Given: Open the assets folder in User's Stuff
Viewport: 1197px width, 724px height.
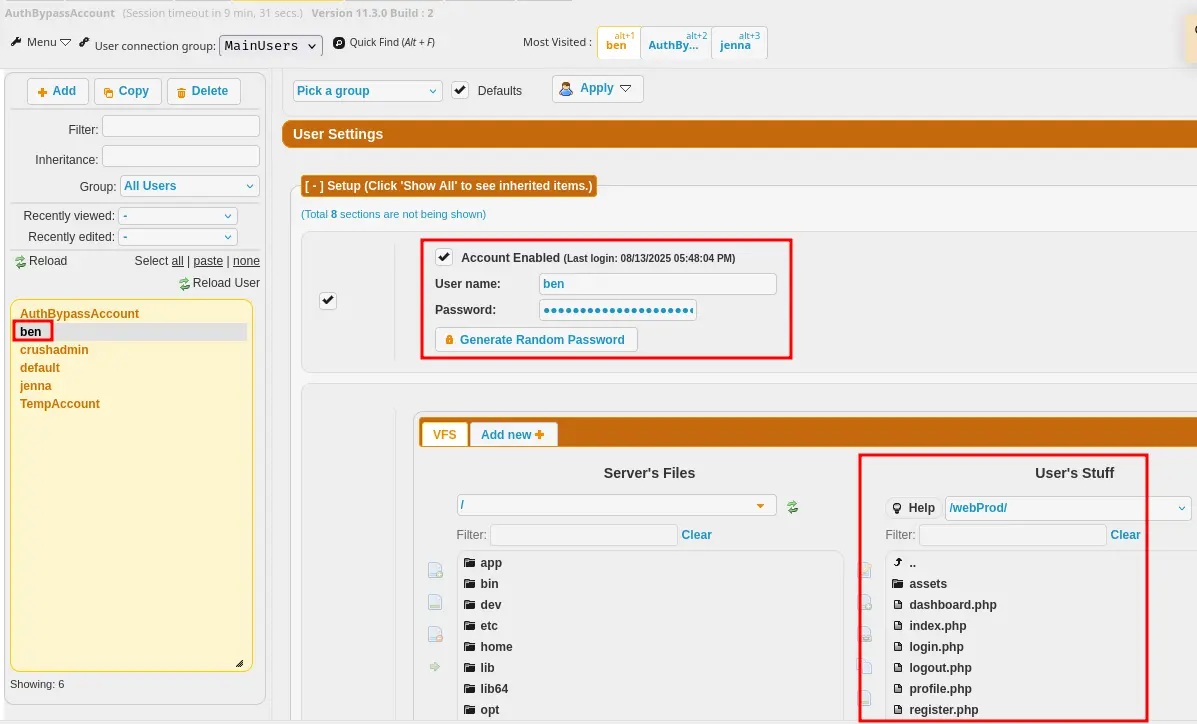Looking at the screenshot, I should click(x=927, y=584).
